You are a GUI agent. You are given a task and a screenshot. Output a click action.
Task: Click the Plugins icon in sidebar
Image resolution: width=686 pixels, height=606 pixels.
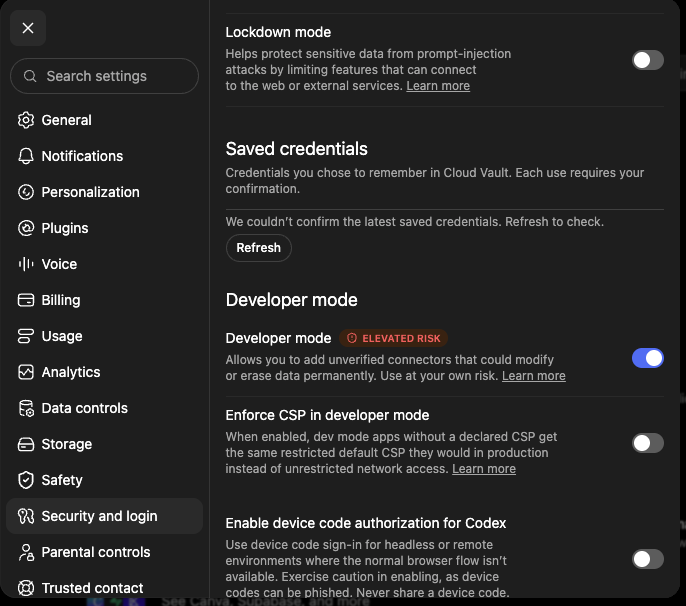(26, 228)
